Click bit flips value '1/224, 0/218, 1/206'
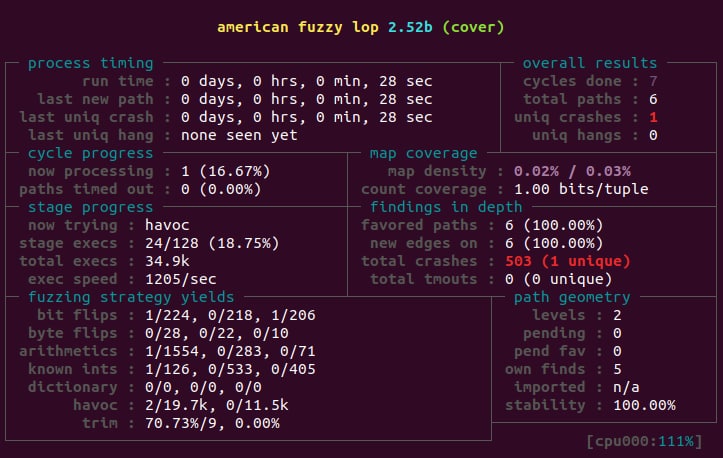The image size is (723, 458). [230, 315]
